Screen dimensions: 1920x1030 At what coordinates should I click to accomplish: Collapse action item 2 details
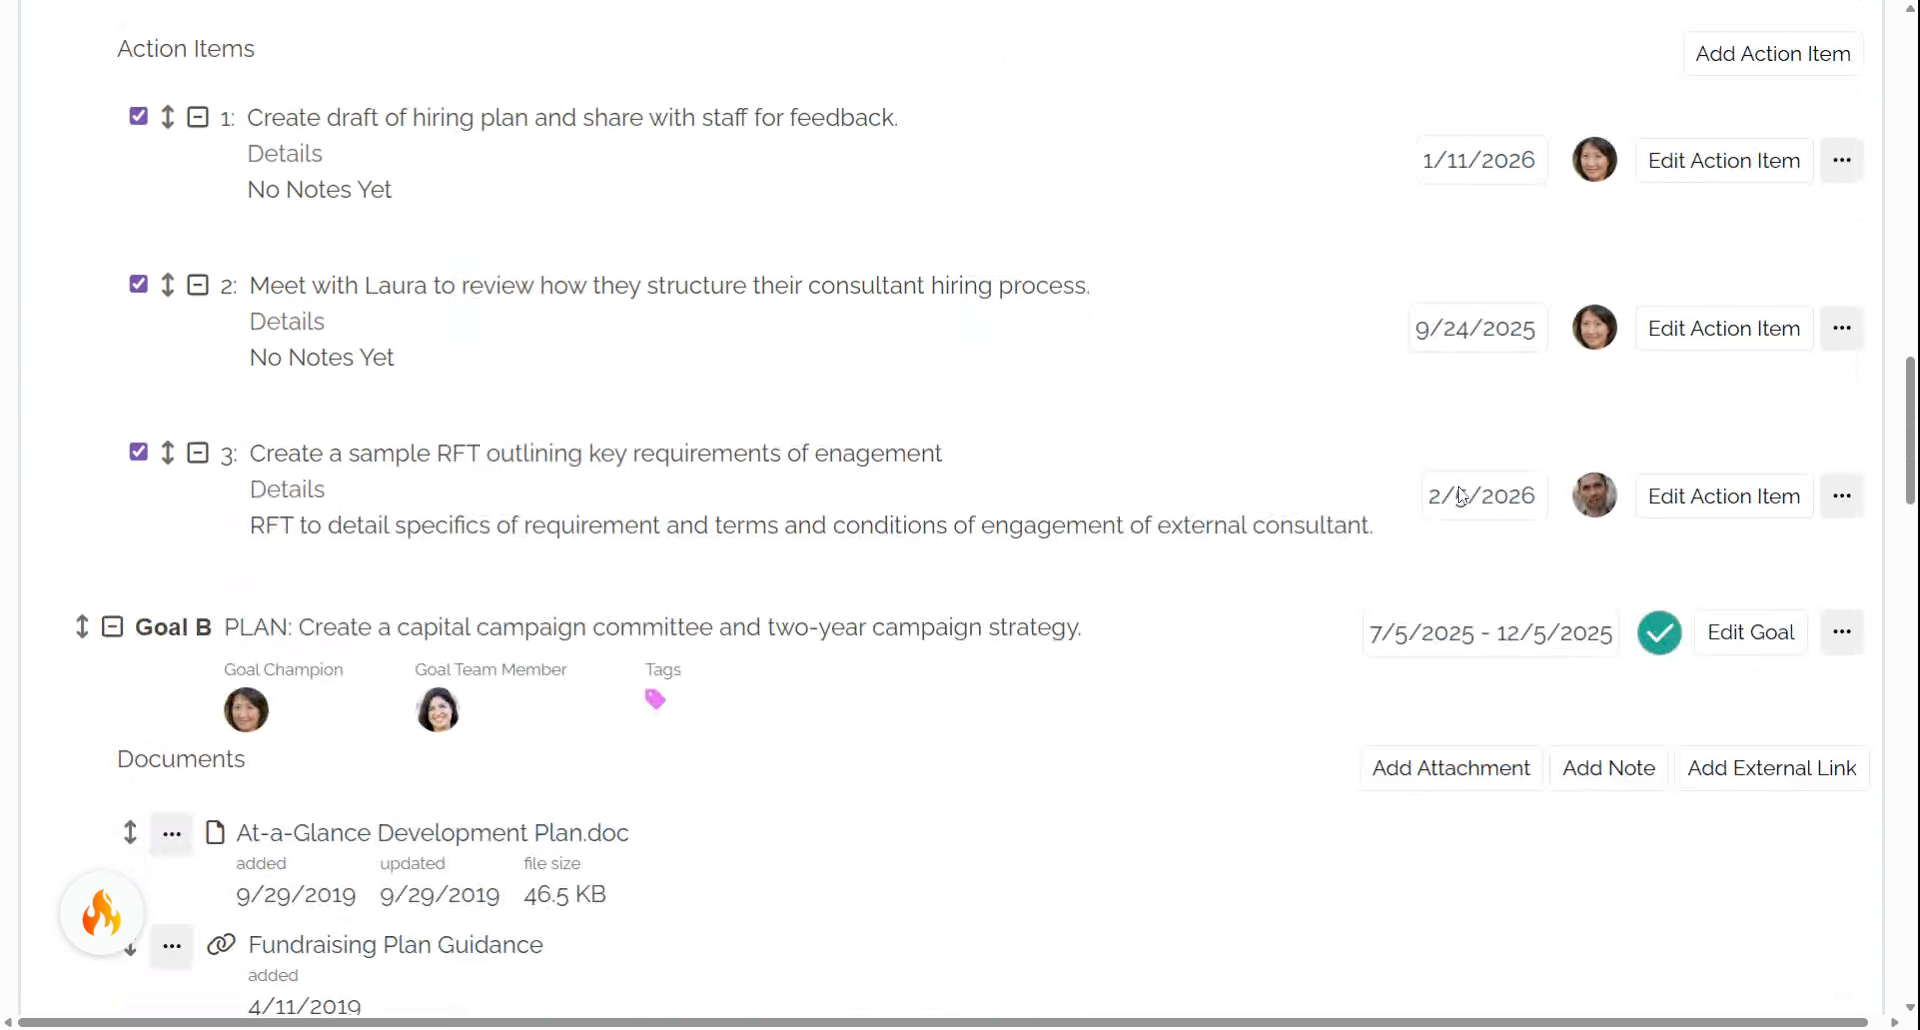[198, 285]
